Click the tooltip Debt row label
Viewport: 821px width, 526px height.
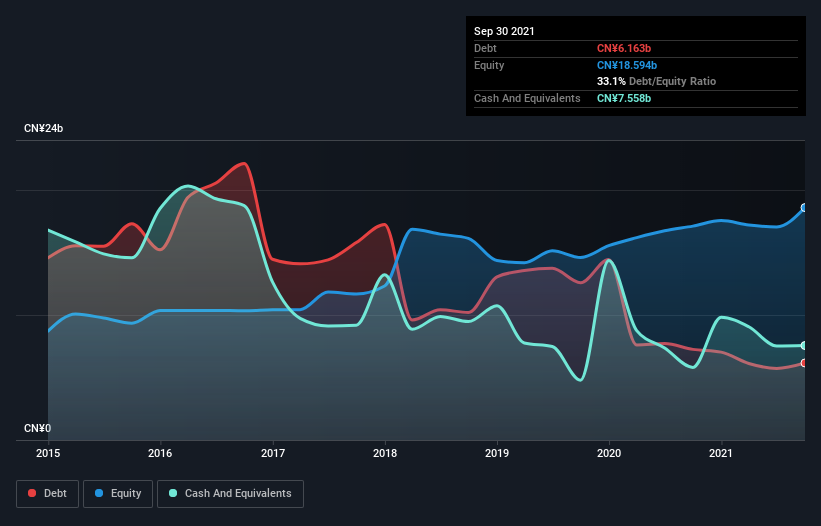pyautogui.click(x=485, y=48)
